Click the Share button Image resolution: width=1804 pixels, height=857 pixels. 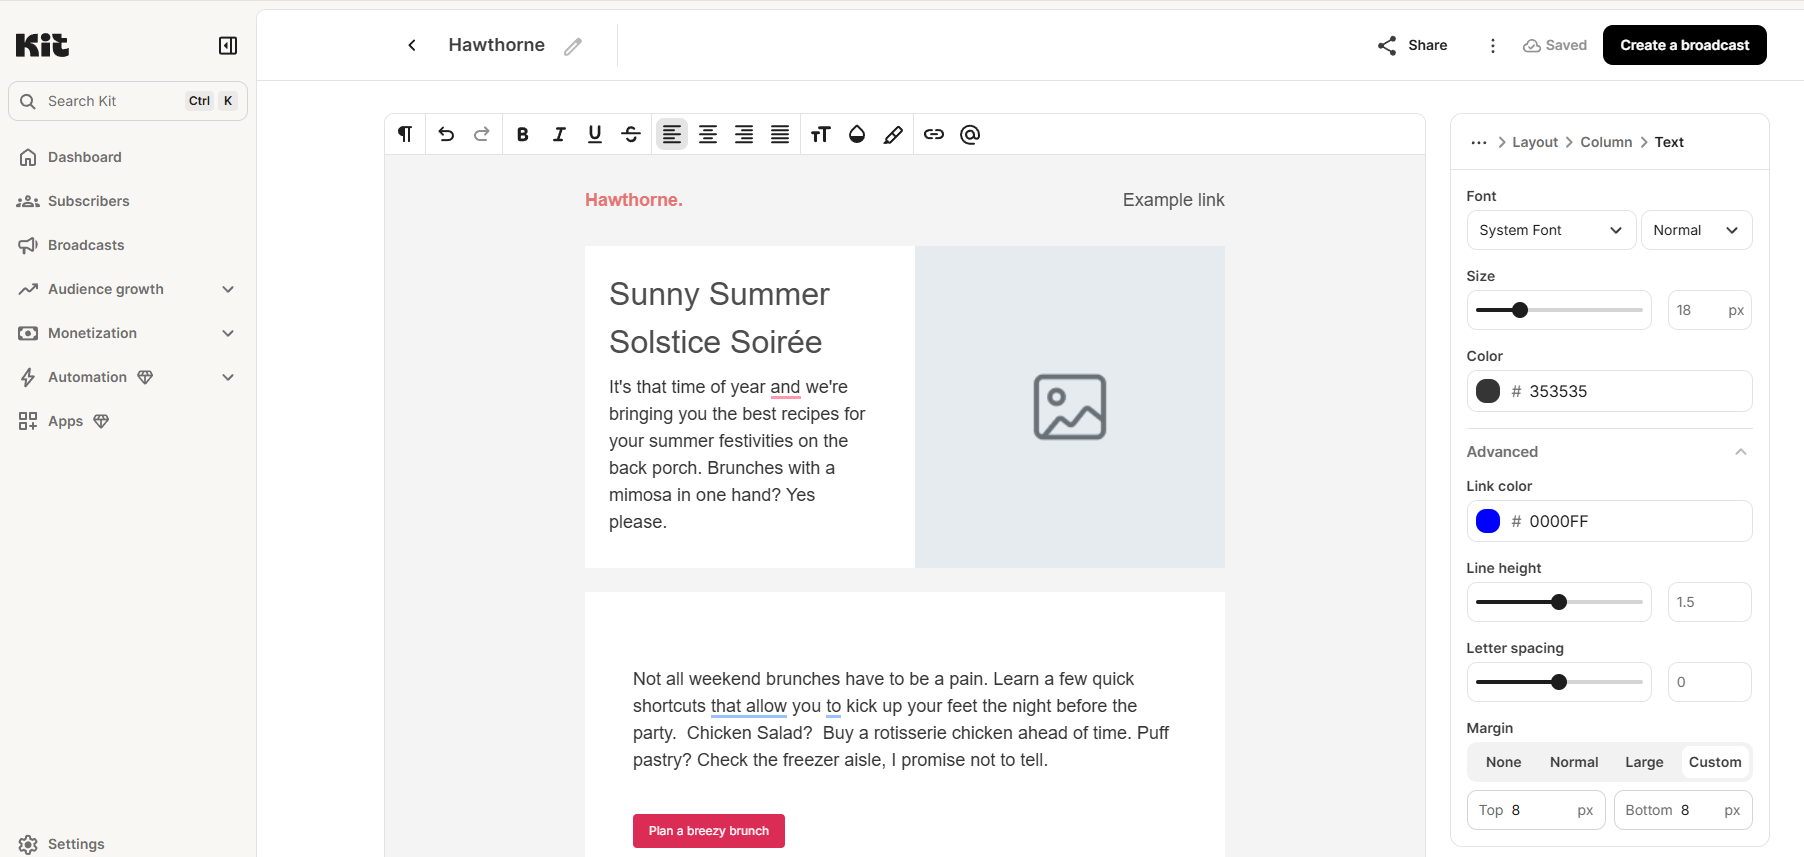click(x=1413, y=45)
